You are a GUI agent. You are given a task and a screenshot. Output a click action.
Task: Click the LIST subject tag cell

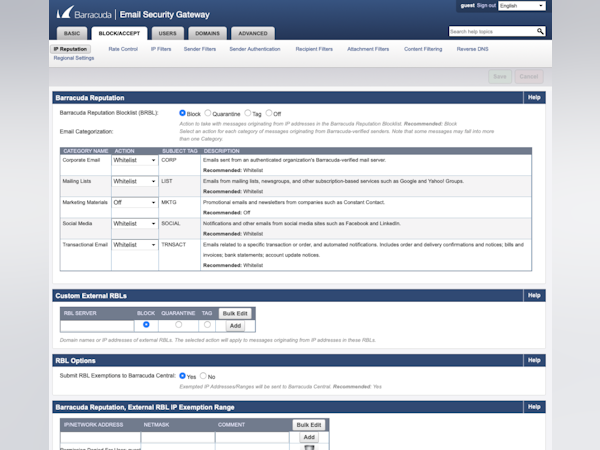click(x=179, y=186)
